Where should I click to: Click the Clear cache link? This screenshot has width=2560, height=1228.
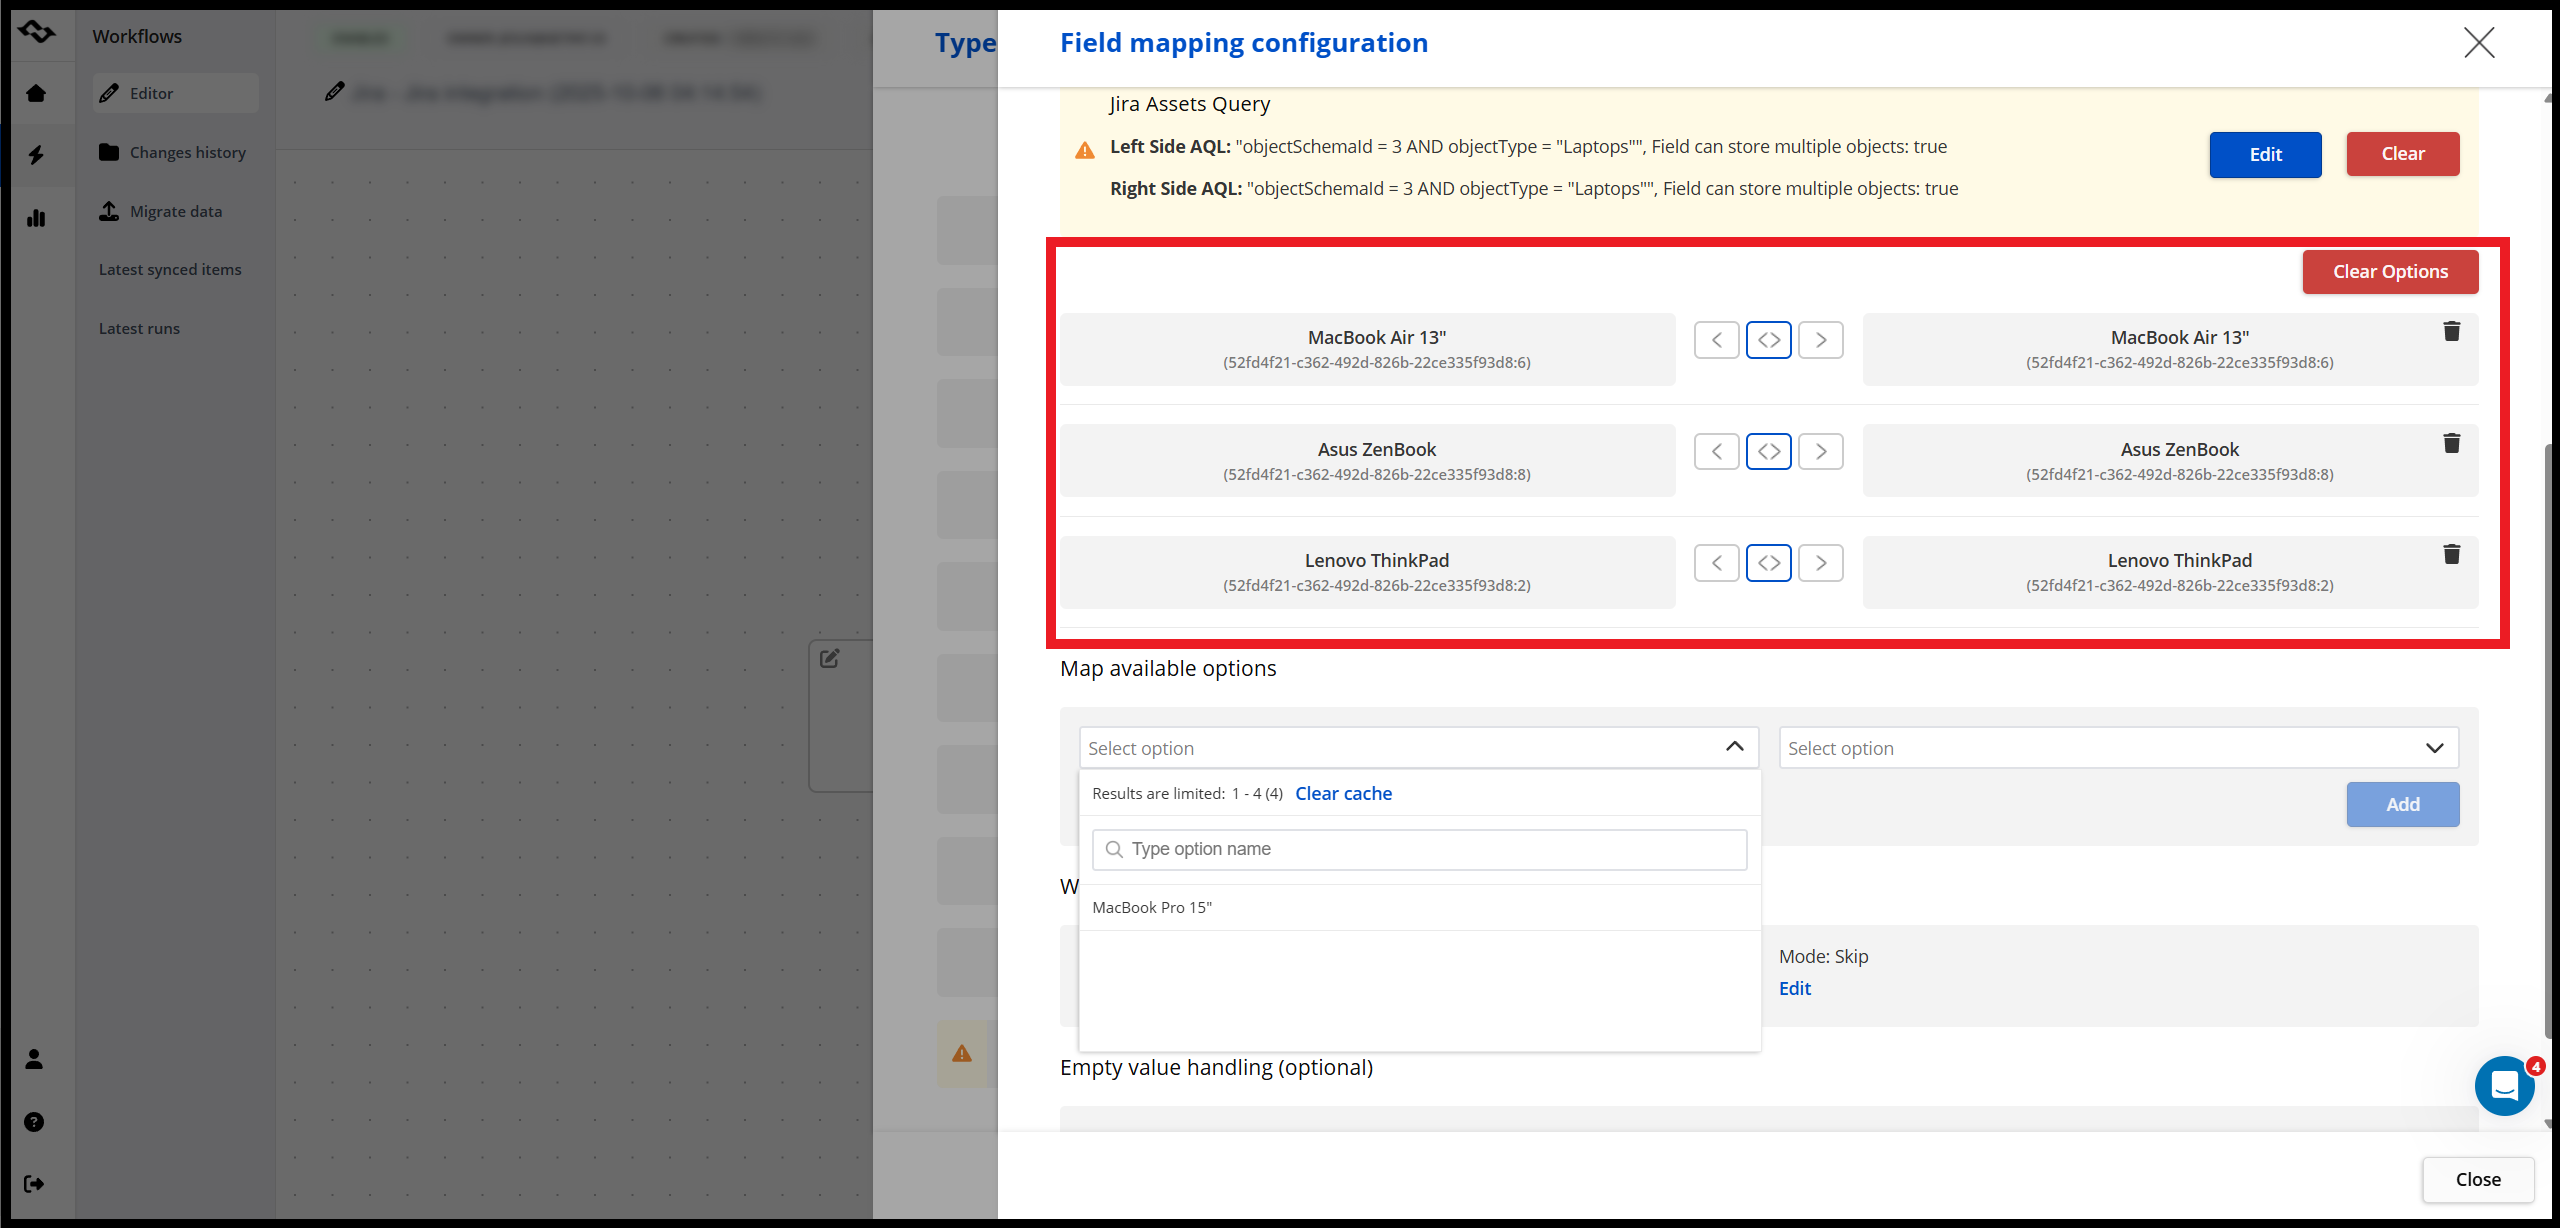(x=1343, y=794)
